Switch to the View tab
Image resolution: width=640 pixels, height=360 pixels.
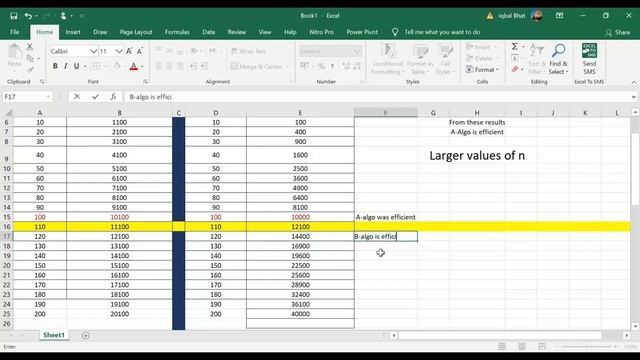tap(265, 32)
